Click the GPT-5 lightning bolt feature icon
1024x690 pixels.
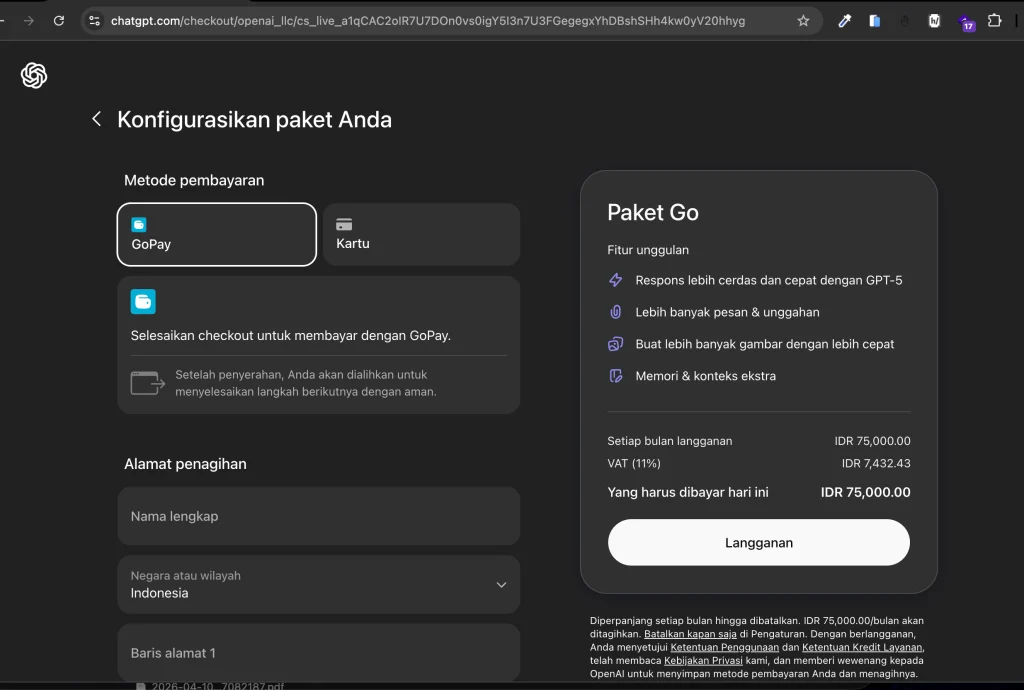(616, 280)
